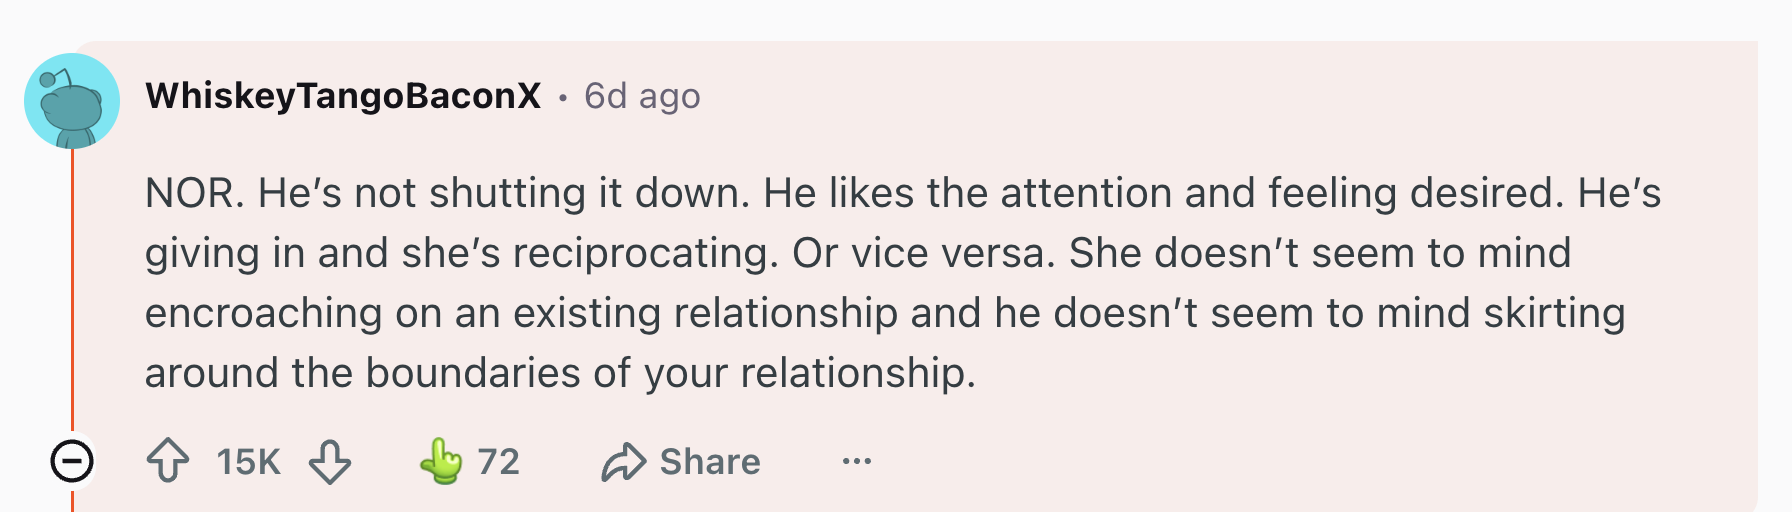Click the Share label
Image resolution: width=1792 pixels, height=512 pixels.
tap(710, 462)
